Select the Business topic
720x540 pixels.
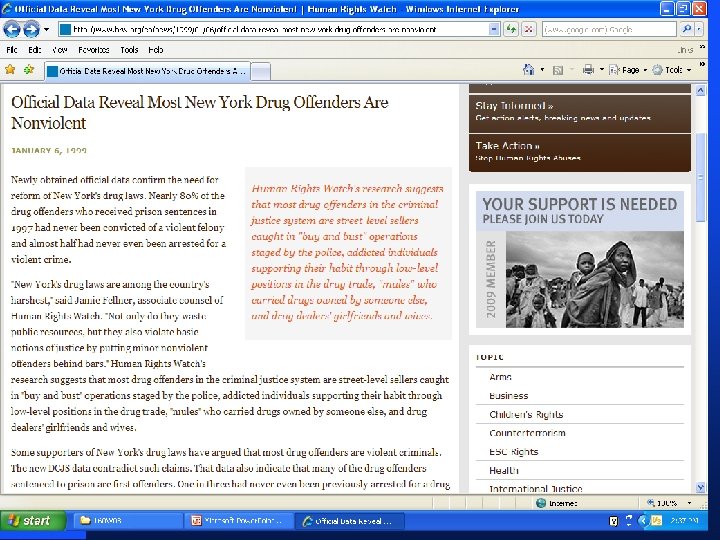(508, 396)
